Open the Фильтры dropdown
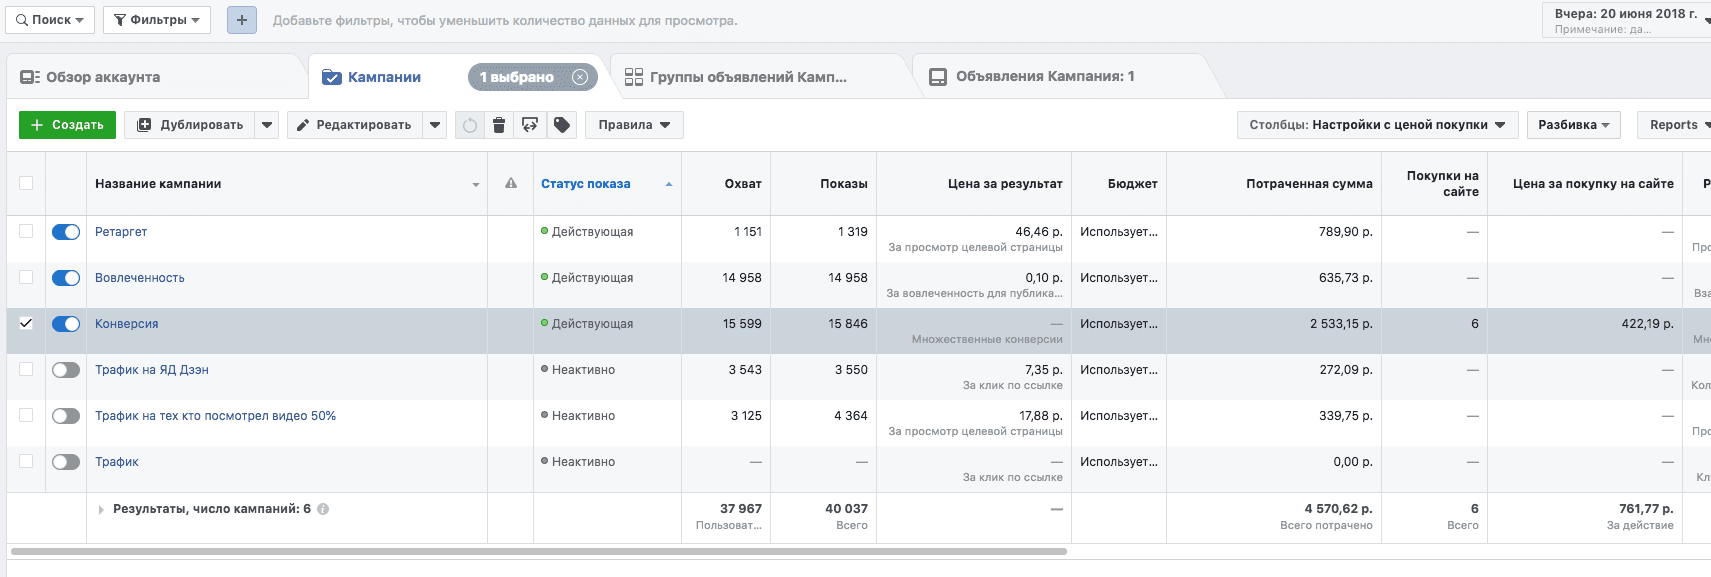 click(x=157, y=20)
